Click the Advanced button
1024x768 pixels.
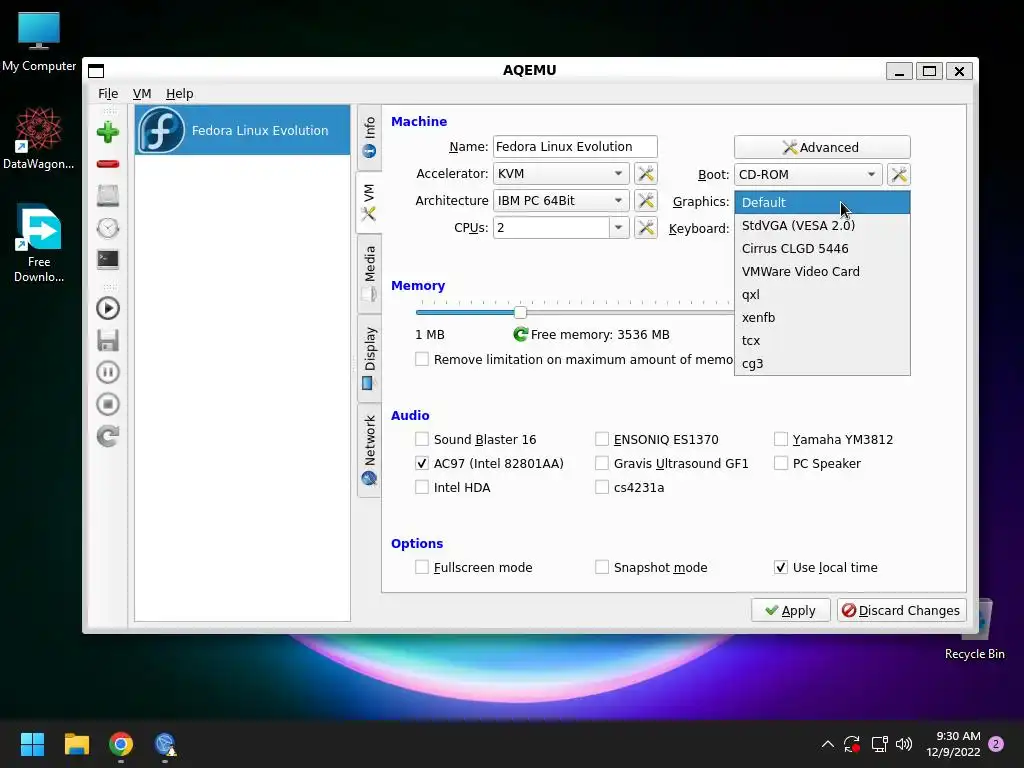pyautogui.click(x=822, y=147)
